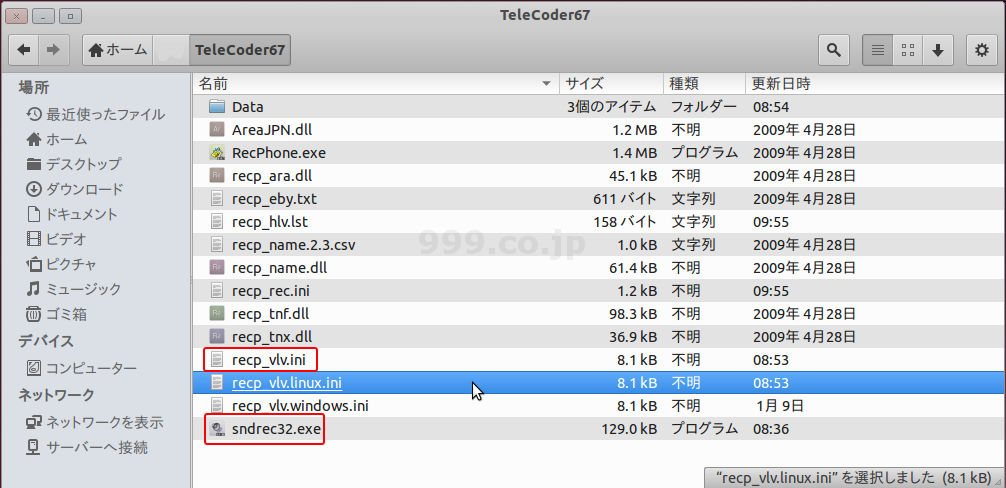The image size is (1006, 488).
Task: Select the recp_vlv.windows.ini file icon
Action: (217, 405)
